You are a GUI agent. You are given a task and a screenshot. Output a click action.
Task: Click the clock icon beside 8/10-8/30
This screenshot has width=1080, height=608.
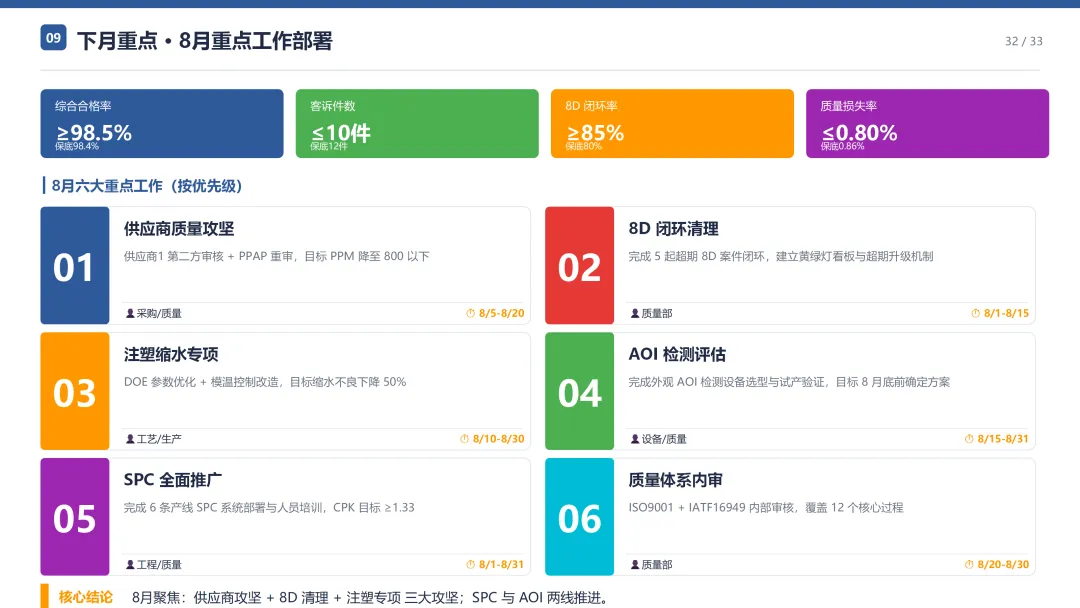(x=464, y=439)
